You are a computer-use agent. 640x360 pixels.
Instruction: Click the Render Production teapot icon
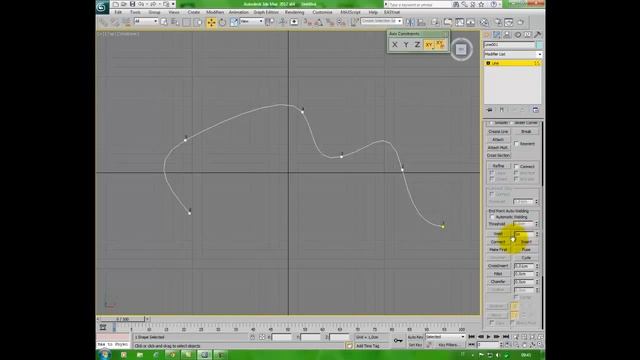tap(520, 22)
